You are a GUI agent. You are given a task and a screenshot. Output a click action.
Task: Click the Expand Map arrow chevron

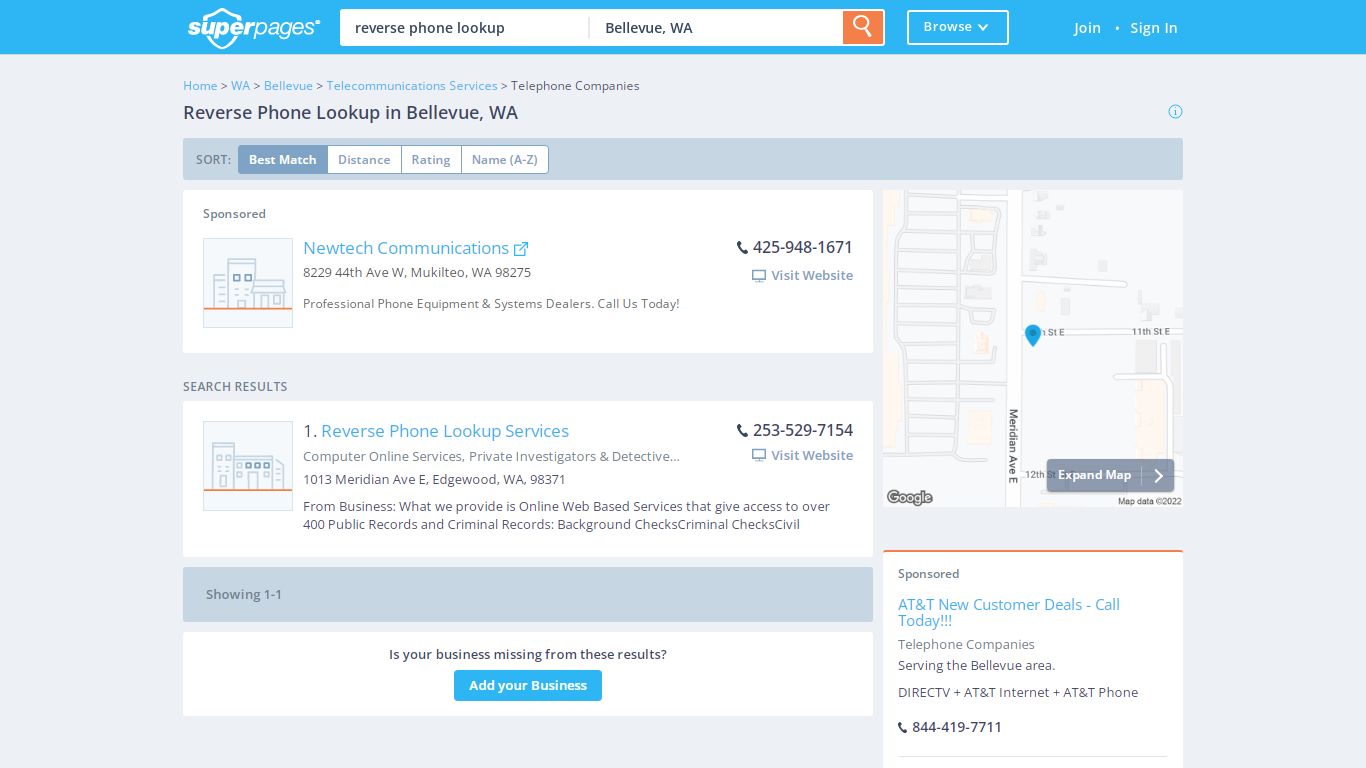click(x=1159, y=476)
